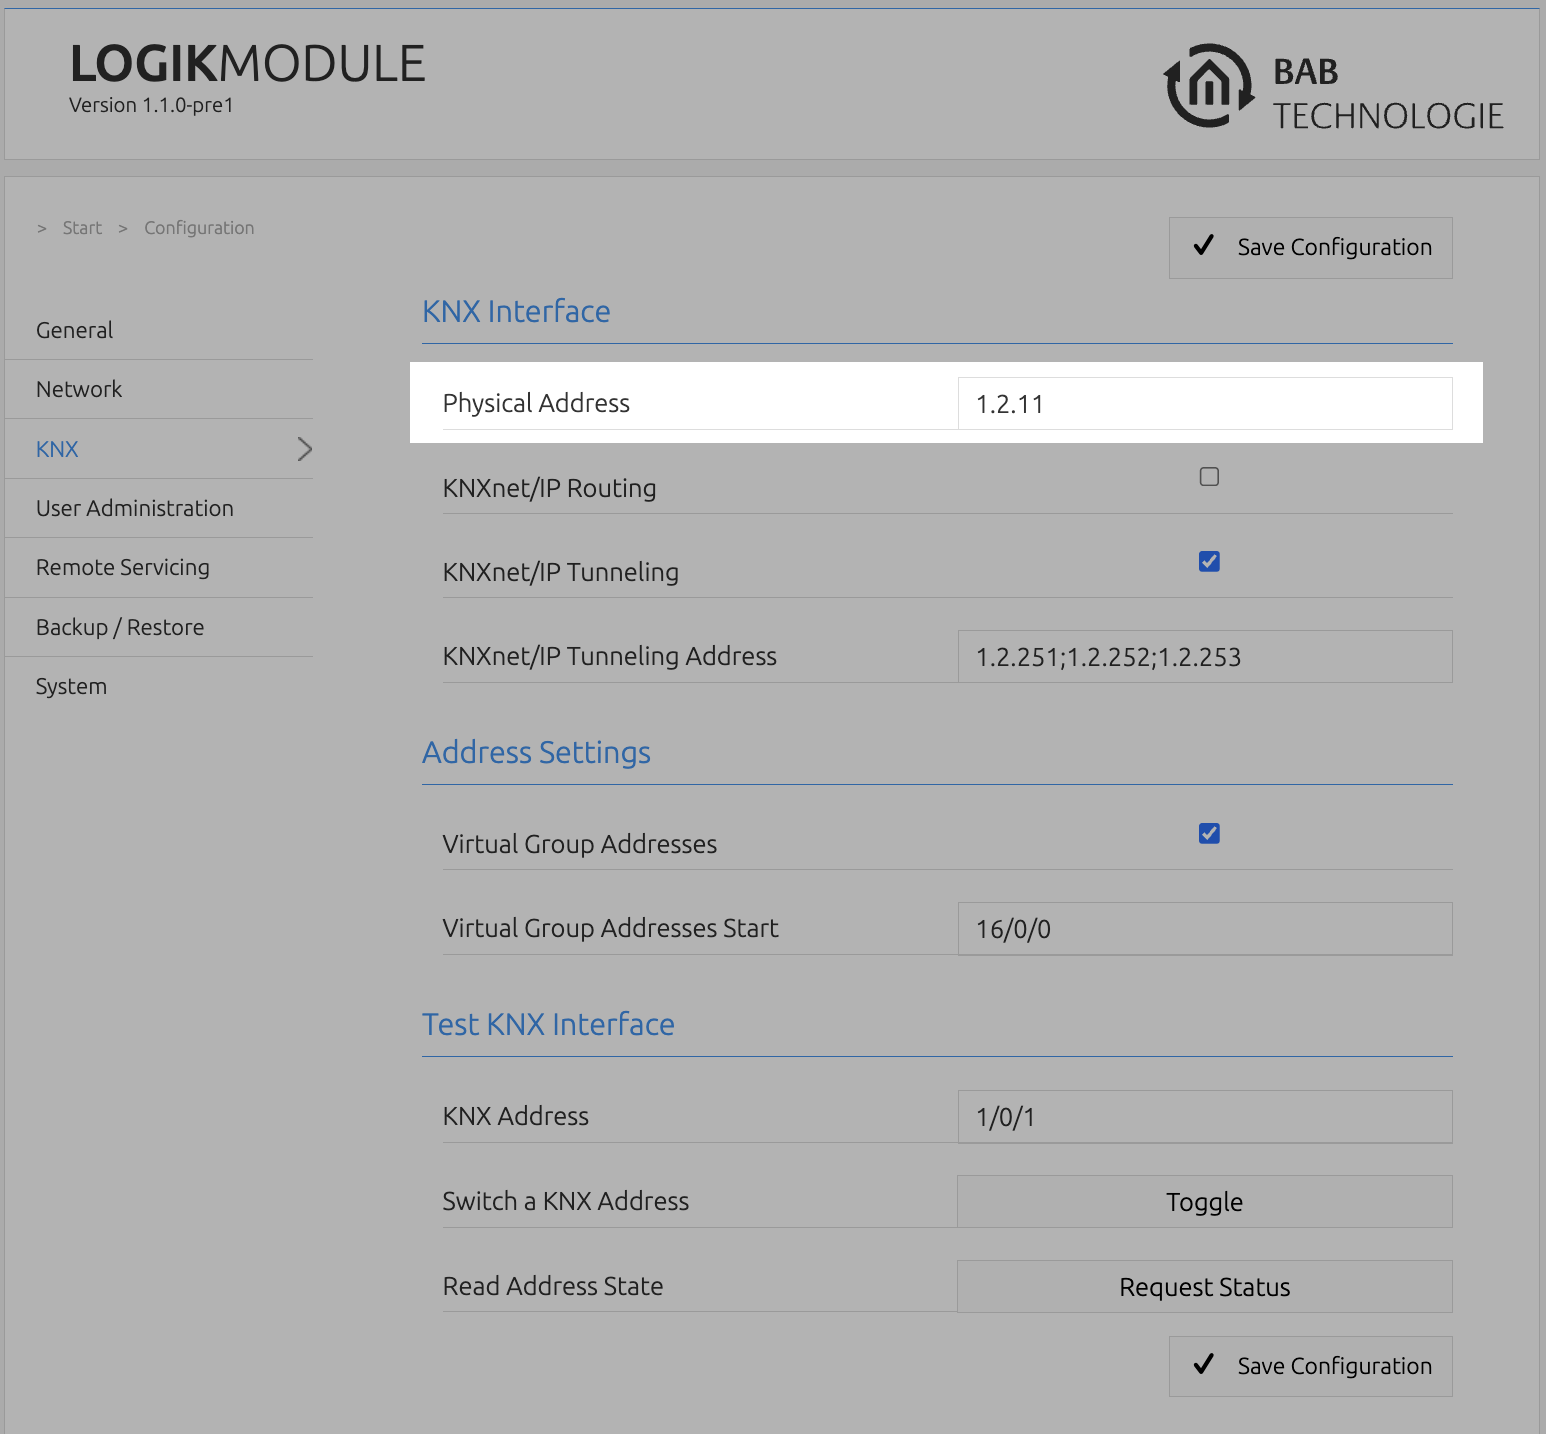Enable the KNXnet/IP Routing checkbox
Image resolution: width=1546 pixels, height=1434 pixels.
1209,477
